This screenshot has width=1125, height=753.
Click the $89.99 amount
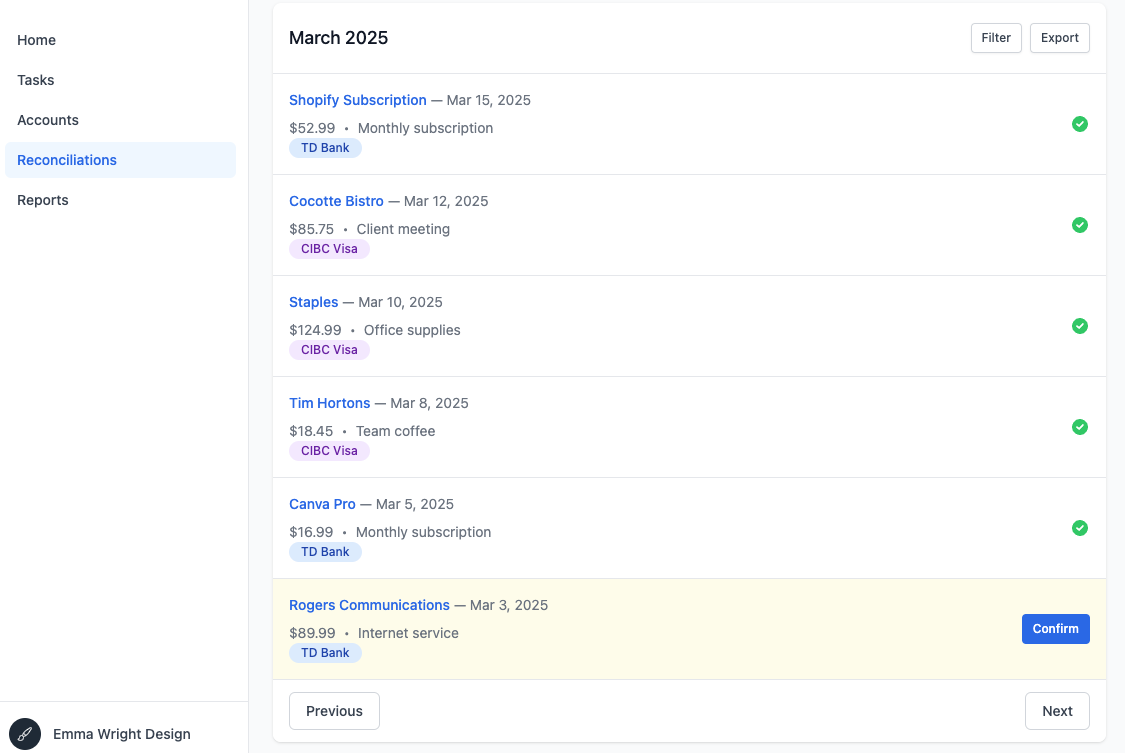coord(312,634)
